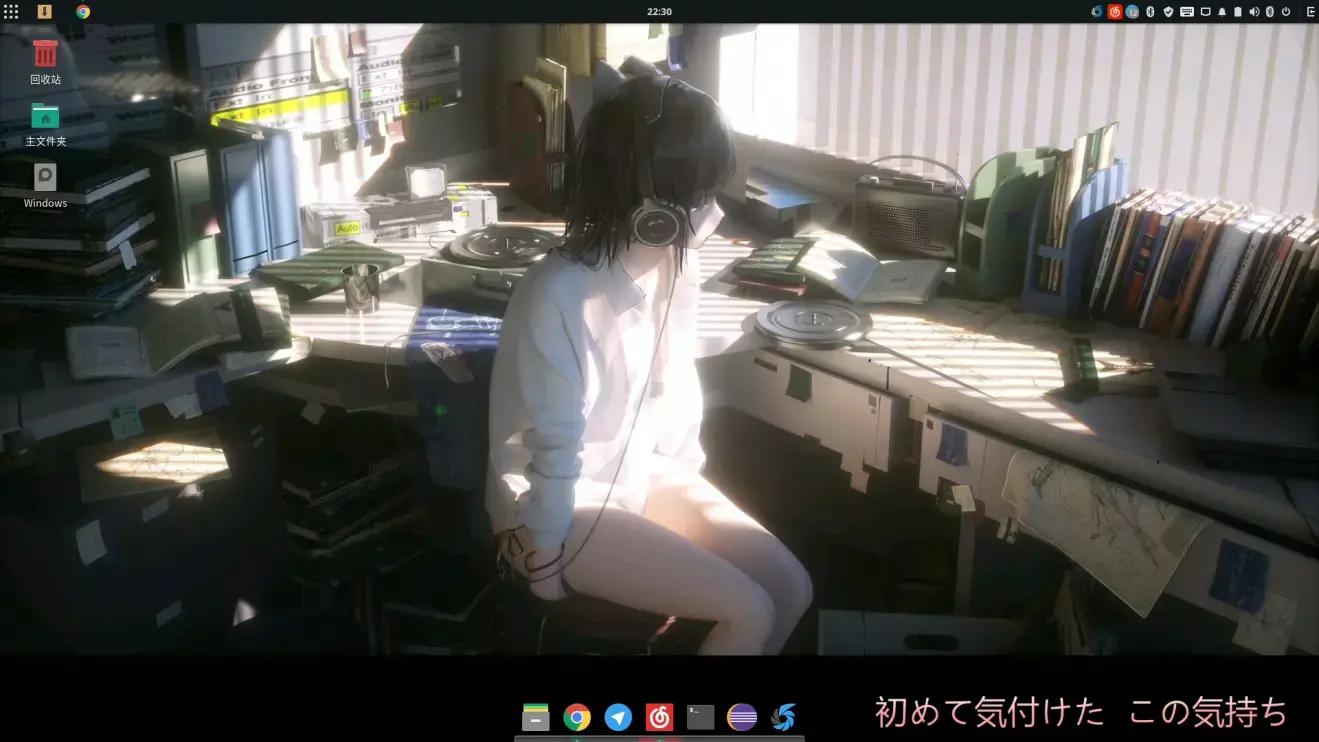The height and width of the screenshot is (742, 1319).
Task: Open Eclipse IDE from the dock
Action: point(742,717)
